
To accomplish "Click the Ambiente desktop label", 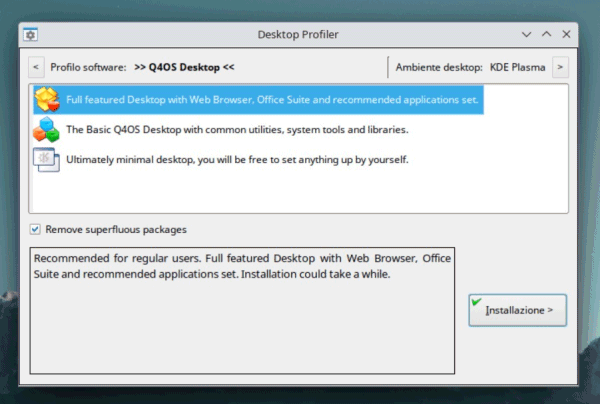I will tap(439, 67).
